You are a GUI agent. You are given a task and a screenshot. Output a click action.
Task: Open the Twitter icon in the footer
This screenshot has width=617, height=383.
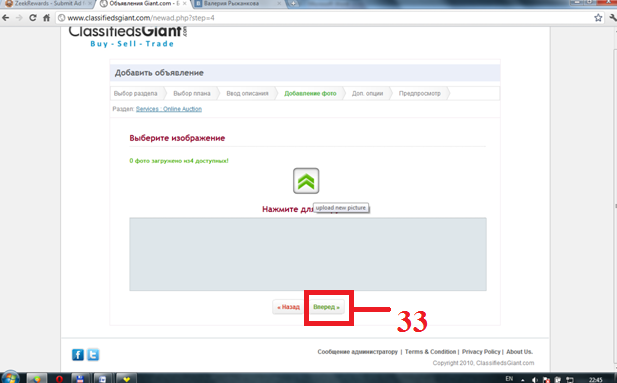pyautogui.click(x=93, y=355)
